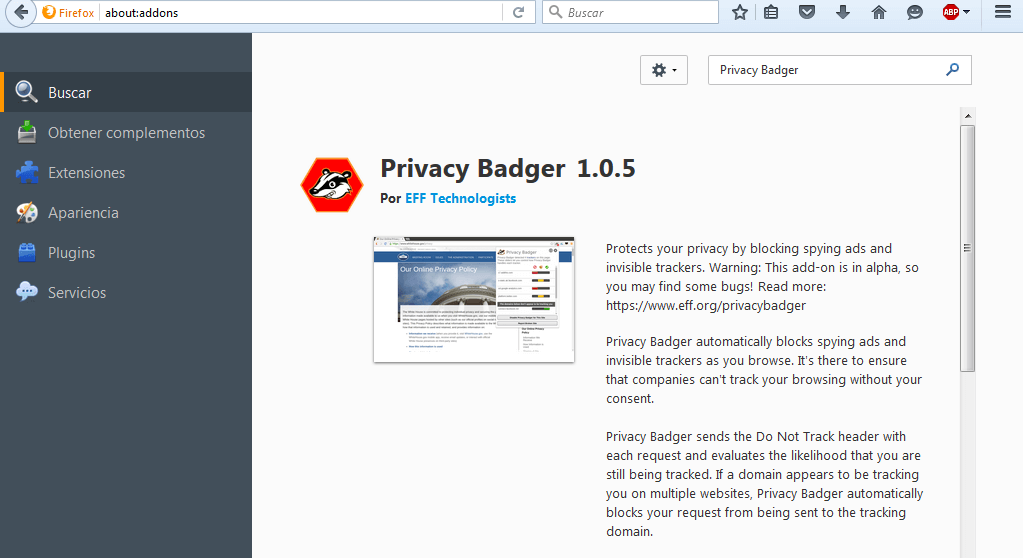Click the vertical scrollbar thumb
The image size is (1023, 558).
pyautogui.click(x=968, y=249)
